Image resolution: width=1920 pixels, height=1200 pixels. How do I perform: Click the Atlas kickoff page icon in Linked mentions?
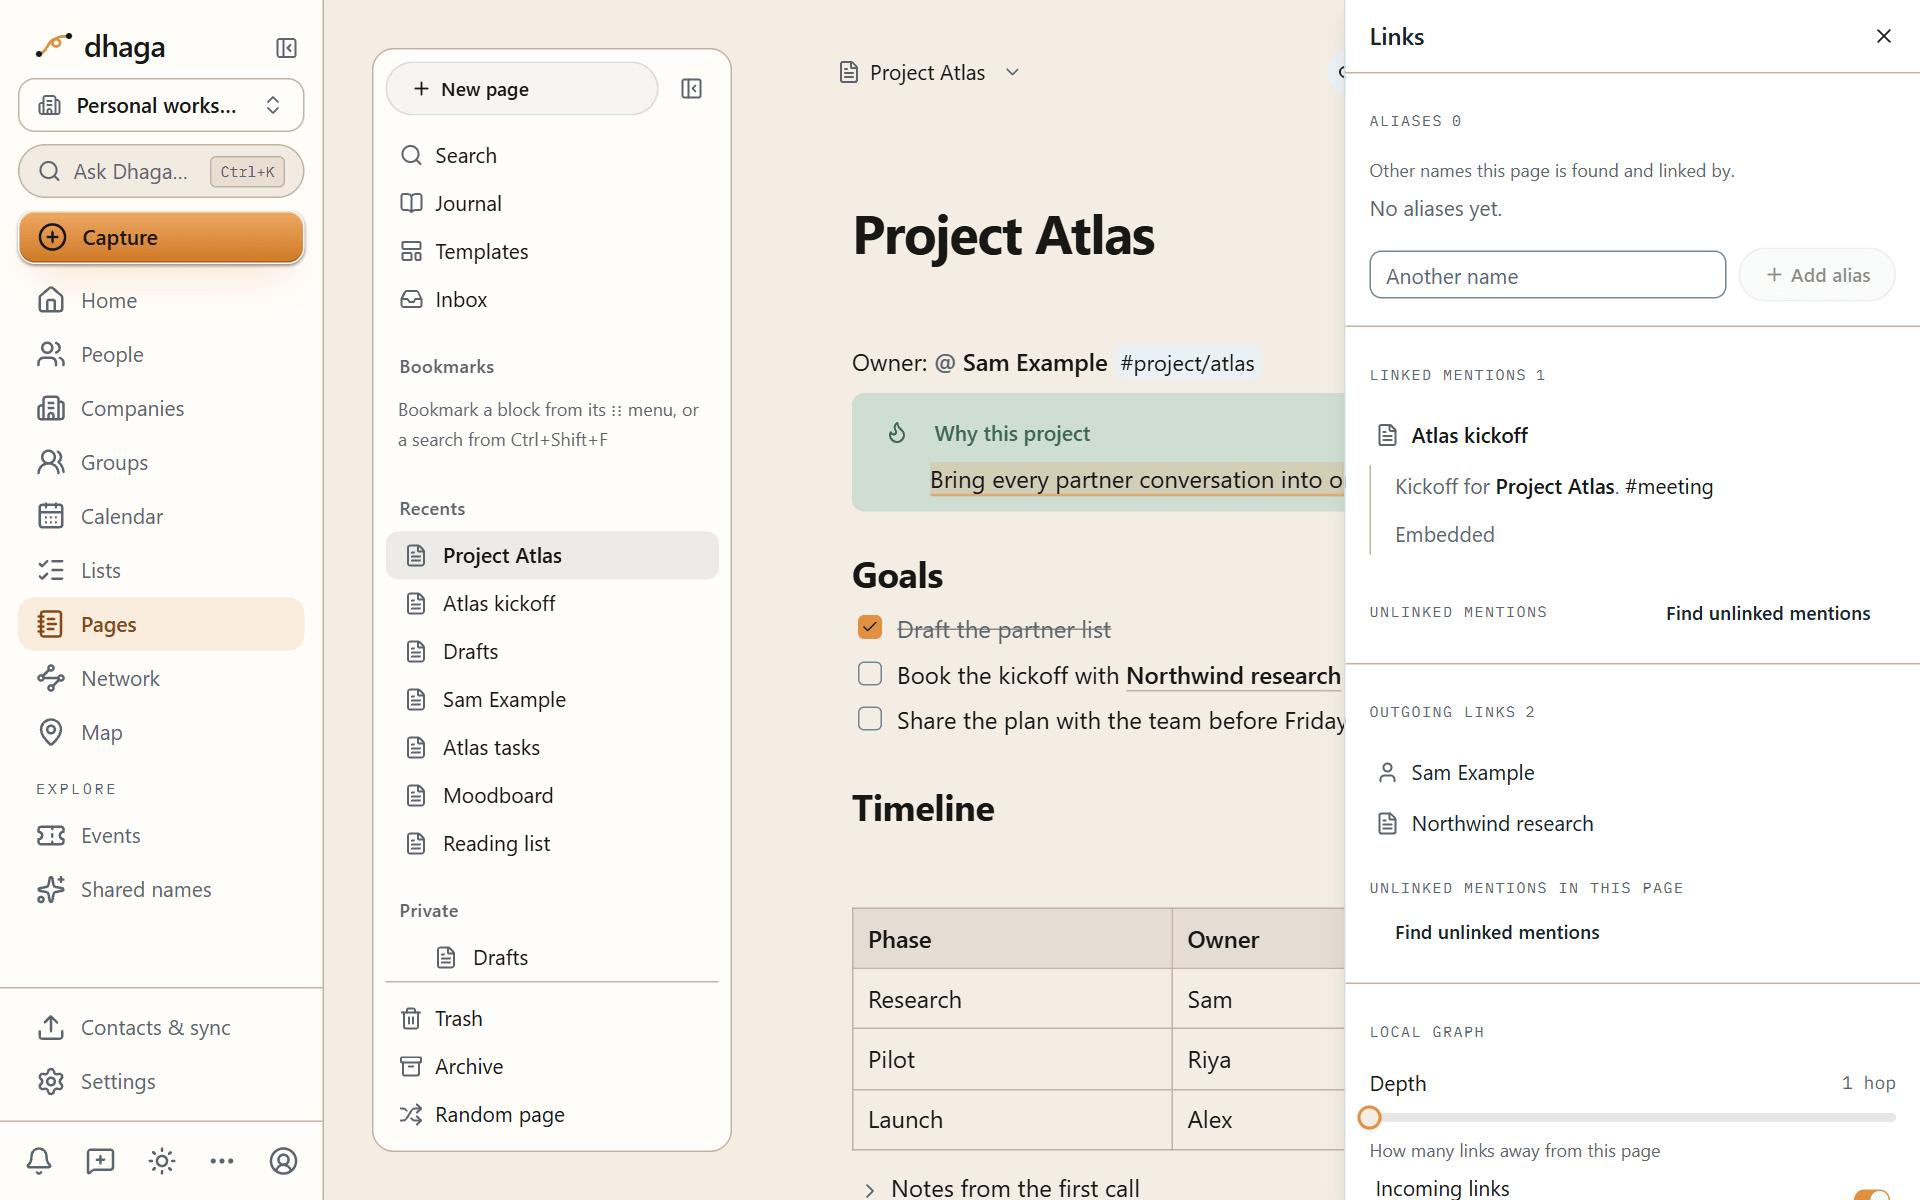pos(1387,435)
